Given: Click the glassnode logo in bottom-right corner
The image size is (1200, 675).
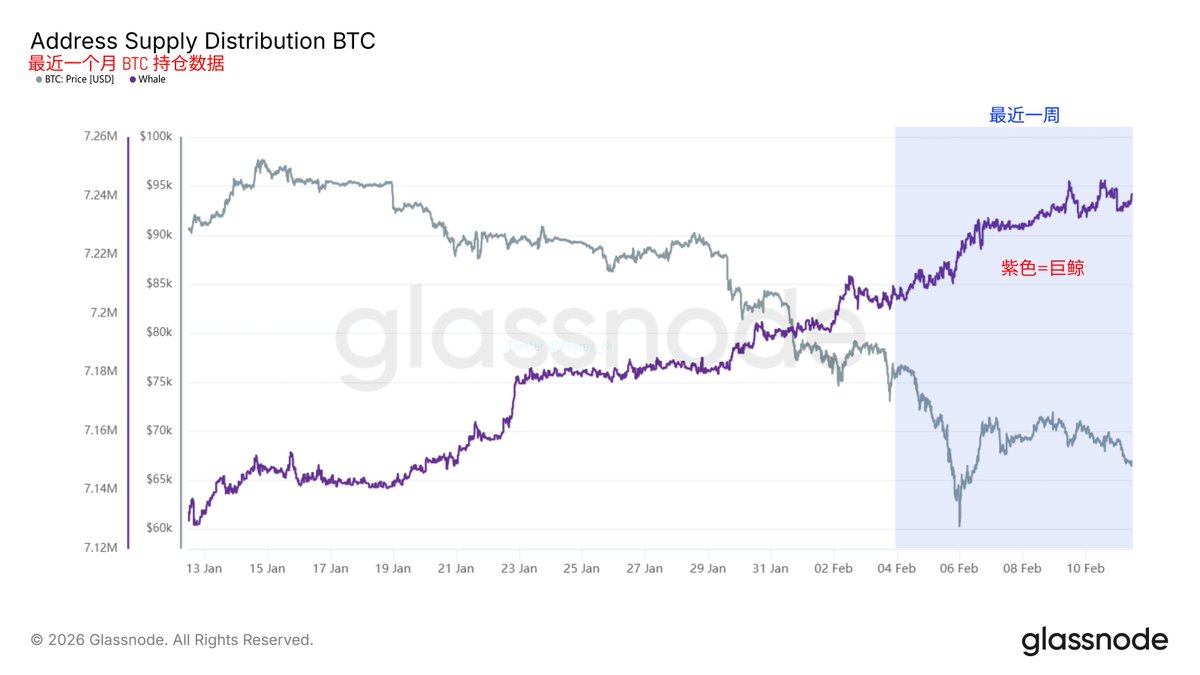Looking at the screenshot, I should (1094, 640).
